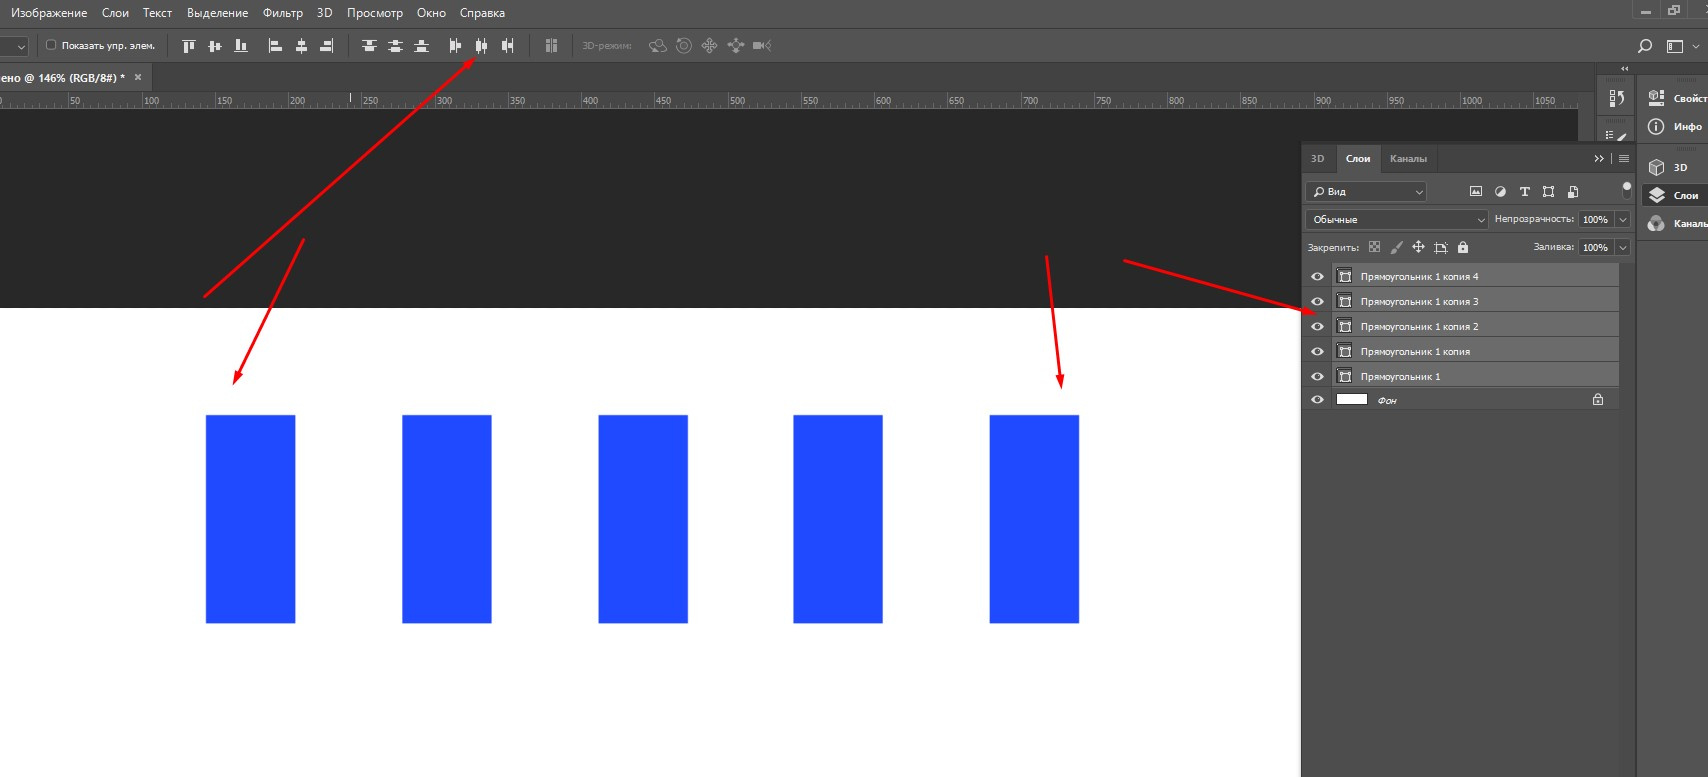The width and height of the screenshot is (1708, 777).
Task: Open the History panel icon
Action: 1617,98
